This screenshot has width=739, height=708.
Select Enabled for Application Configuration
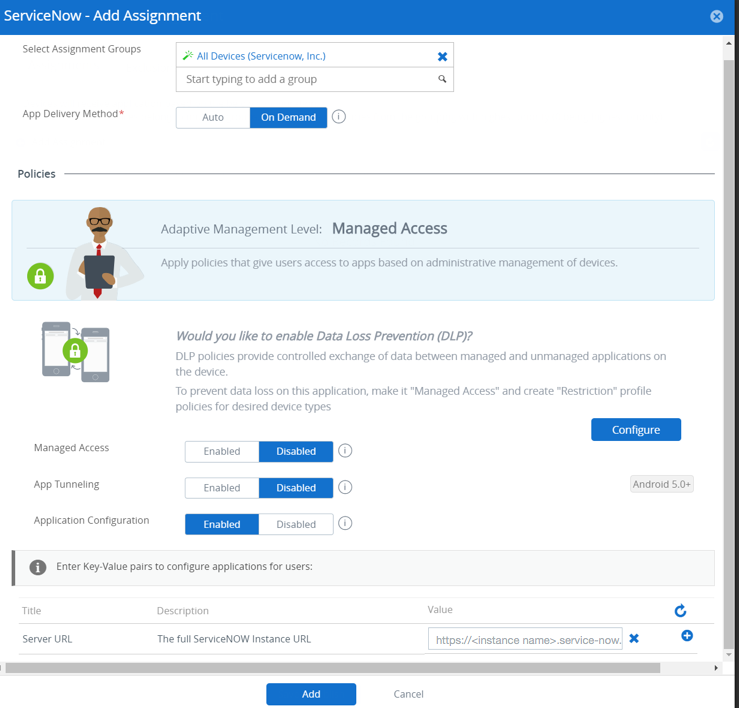(x=222, y=524)
